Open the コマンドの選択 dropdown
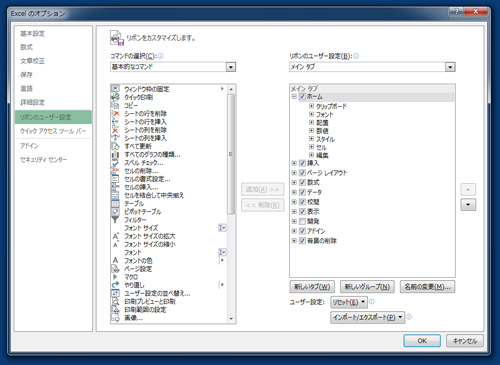500x365 pixels. click(x=231, y=67)
